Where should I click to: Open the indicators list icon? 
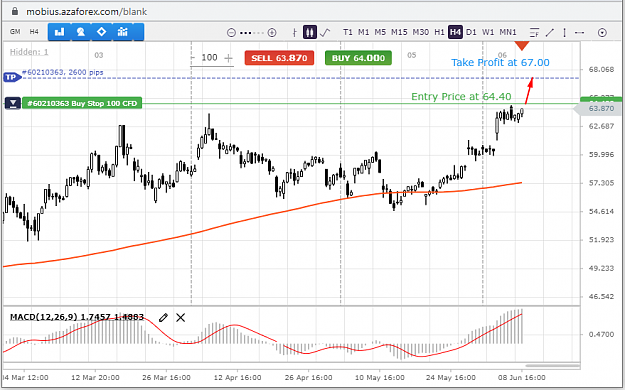(x=534, y=32)
